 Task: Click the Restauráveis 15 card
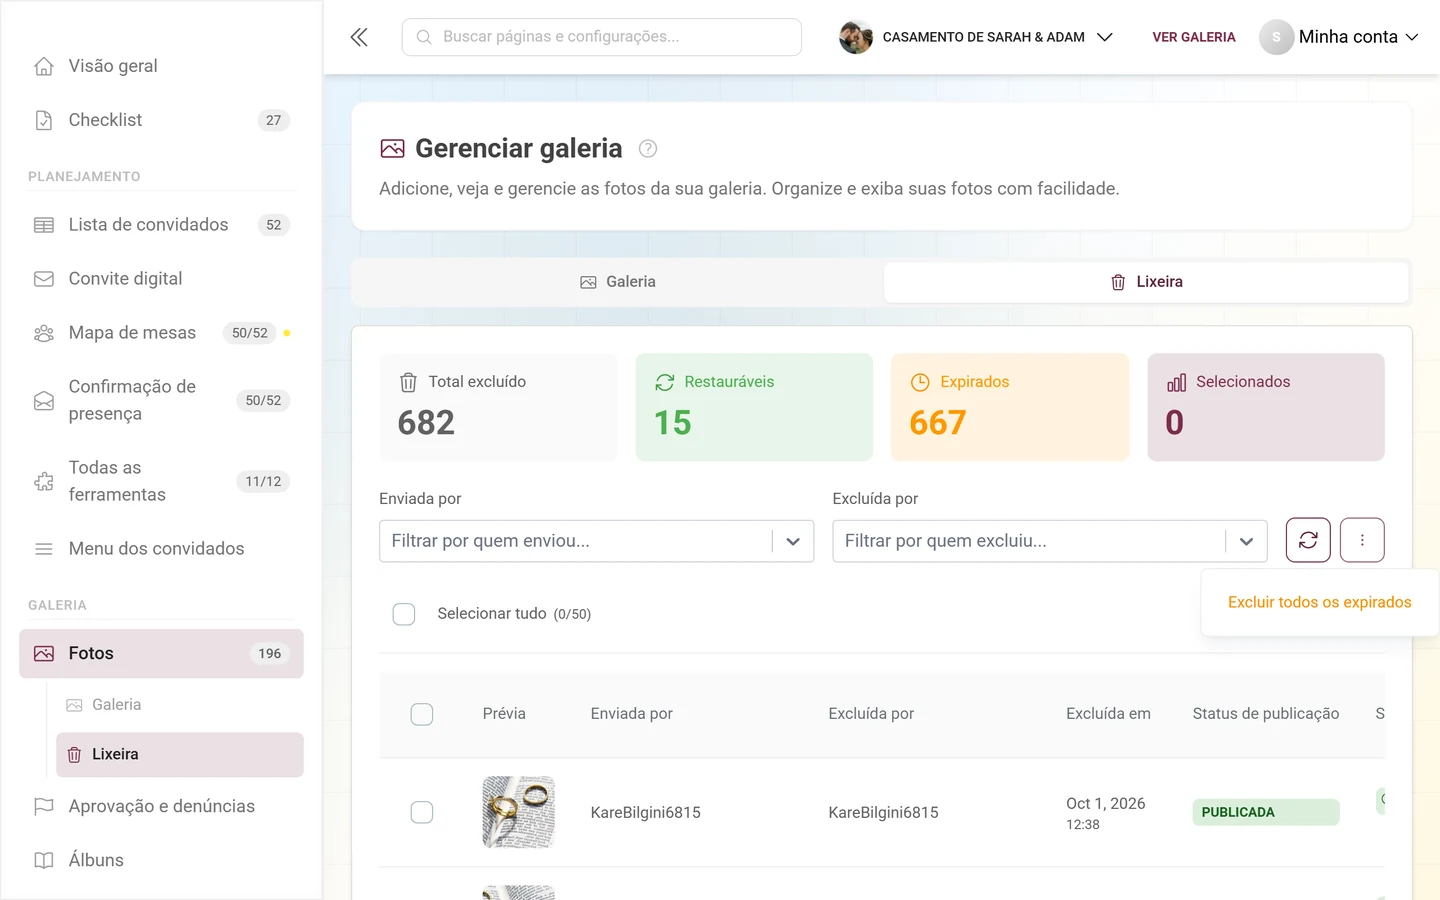click(754, 407)
